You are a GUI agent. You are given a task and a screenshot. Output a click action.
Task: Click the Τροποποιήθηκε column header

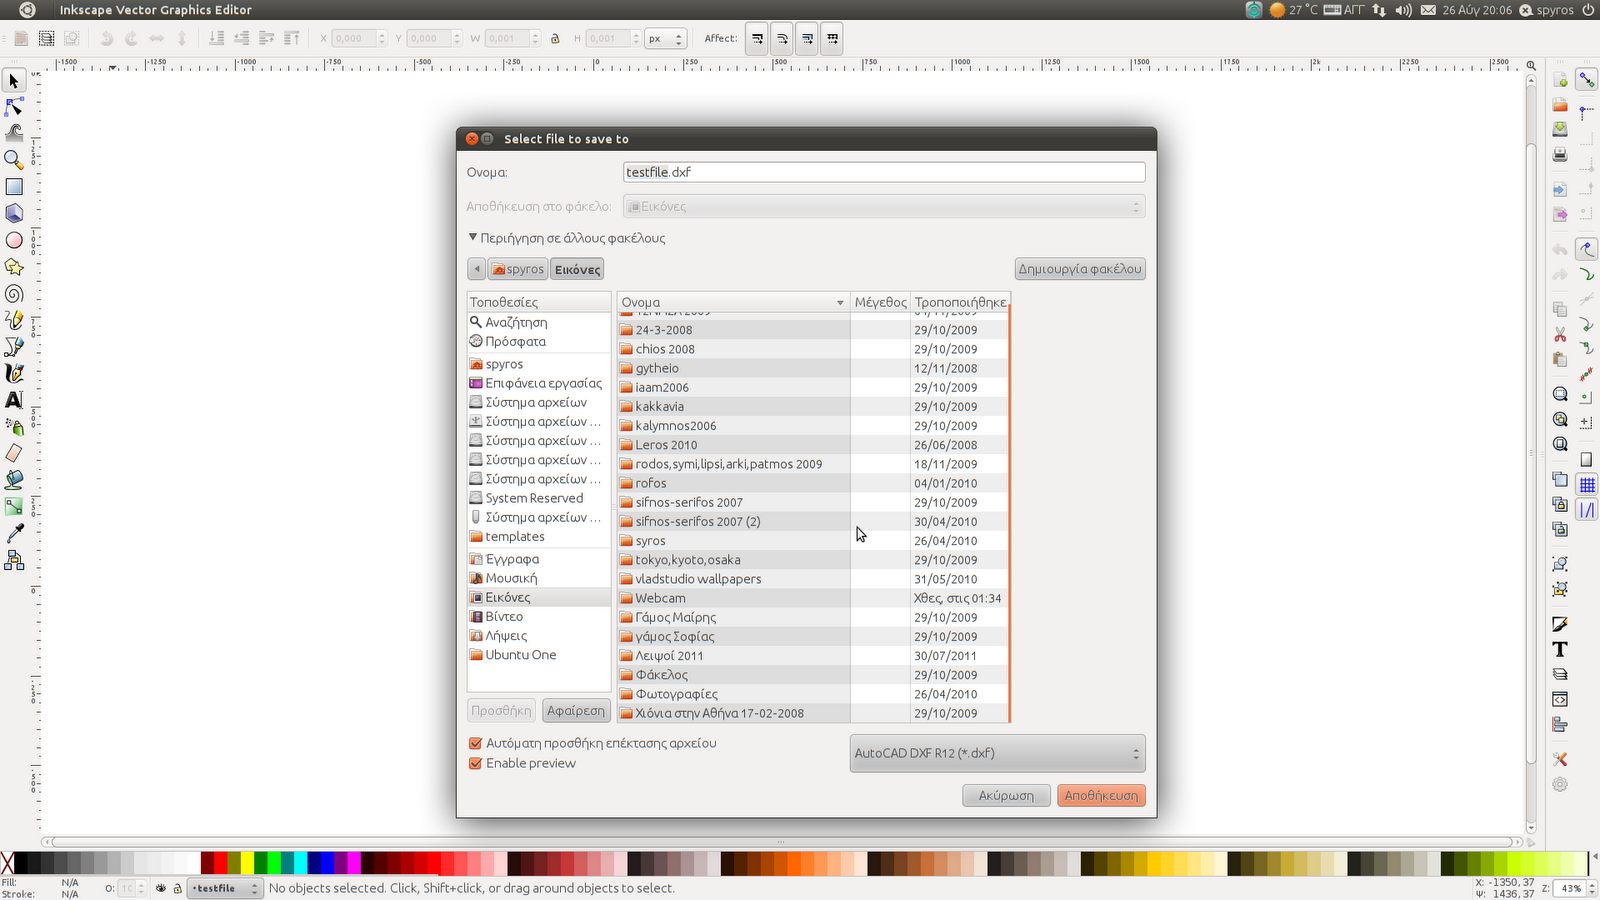click(960, 302)
